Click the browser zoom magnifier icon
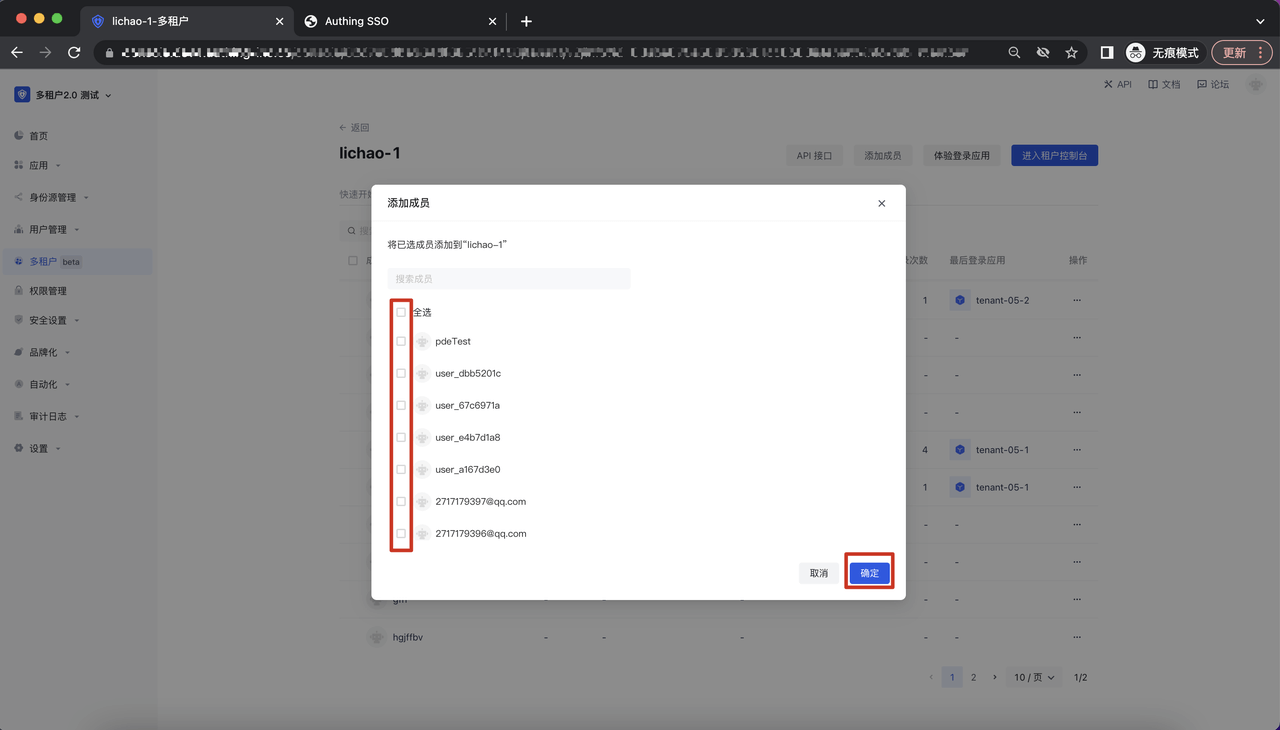The width and height of the screenshot is (1280, 730). 1014,52
